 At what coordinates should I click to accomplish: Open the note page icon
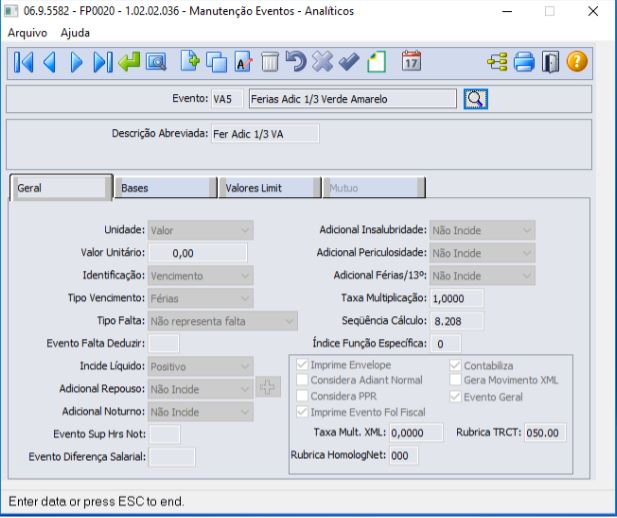point(377,62)
